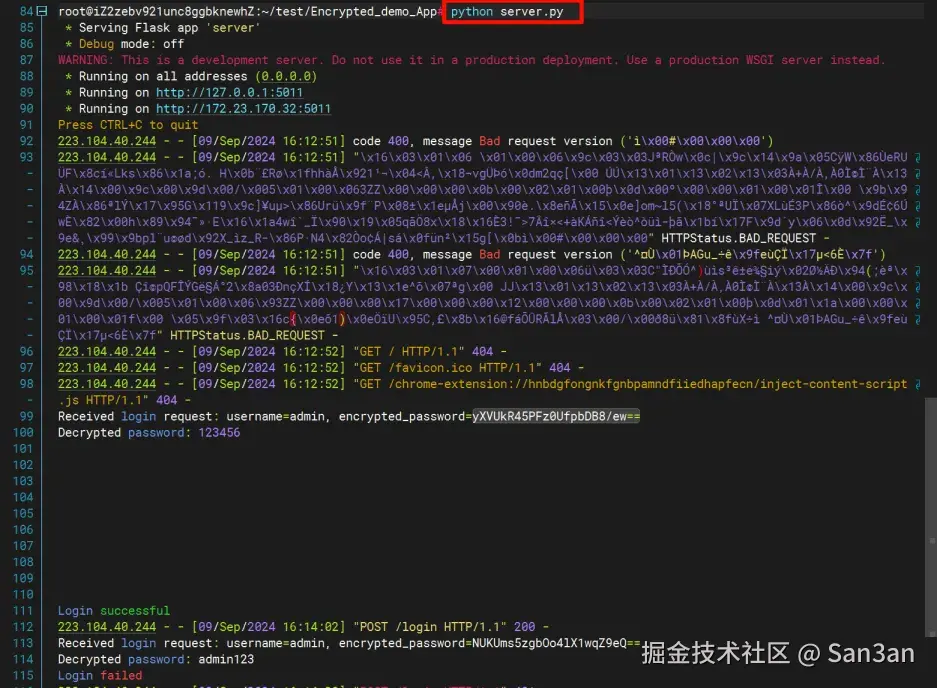937x688 pixels.
Task: Click encrypted password NUKUms5zgbOo41X1wqZ9eQ==
Action: (x=556, y=643)
